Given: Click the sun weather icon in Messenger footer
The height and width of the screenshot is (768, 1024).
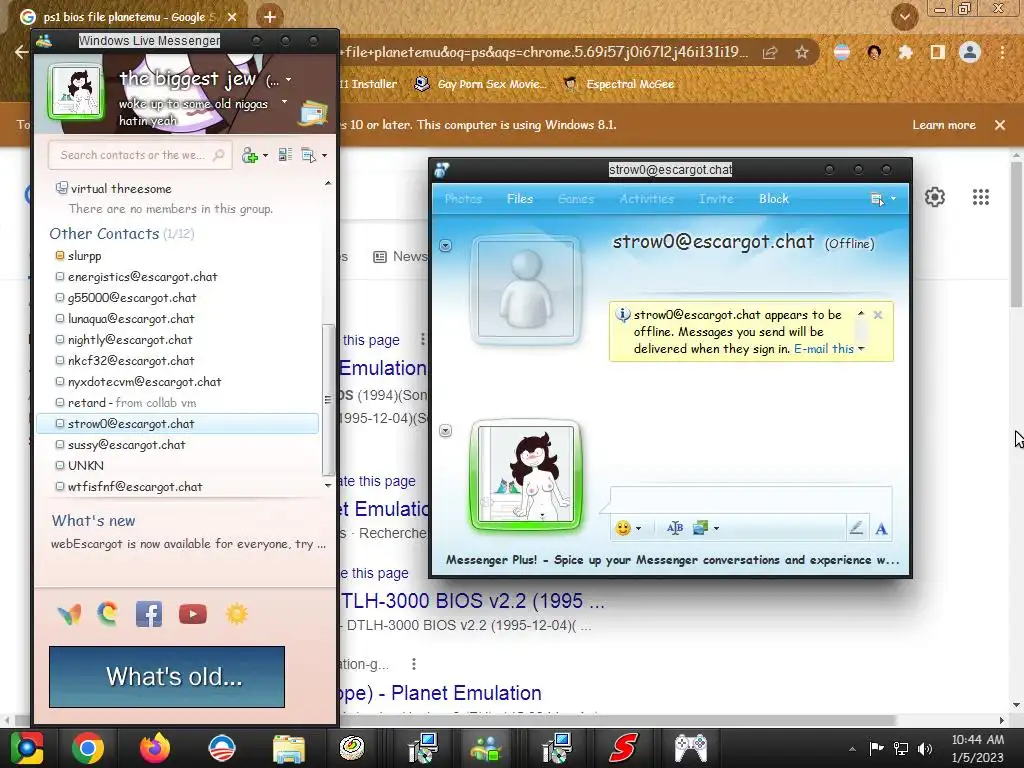Looking at the screenshot, I should click(236, 615).
